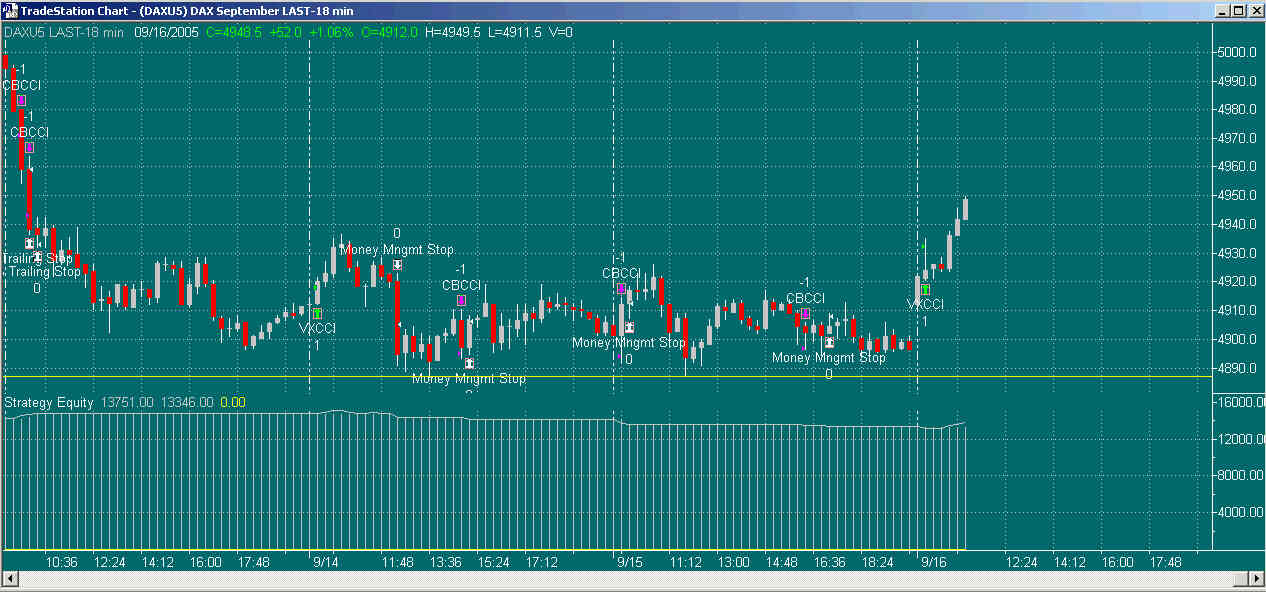
Task: Click the '5000.0' price axis label
Action: pos(1235,52)
